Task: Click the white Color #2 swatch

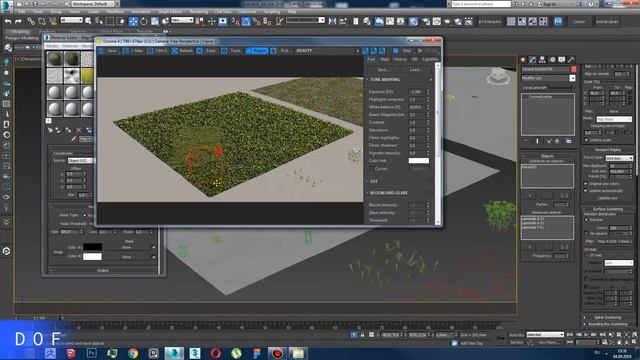Action: coord(92,256)
